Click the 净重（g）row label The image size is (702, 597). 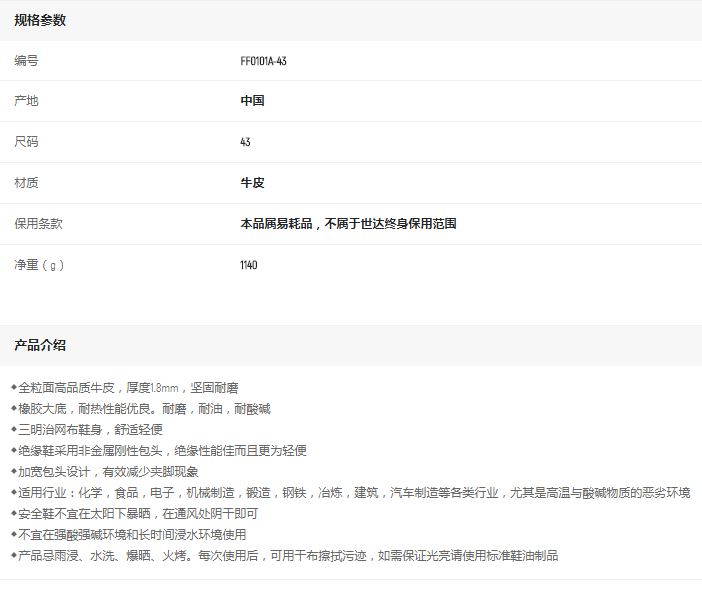[x=39, y=265]
